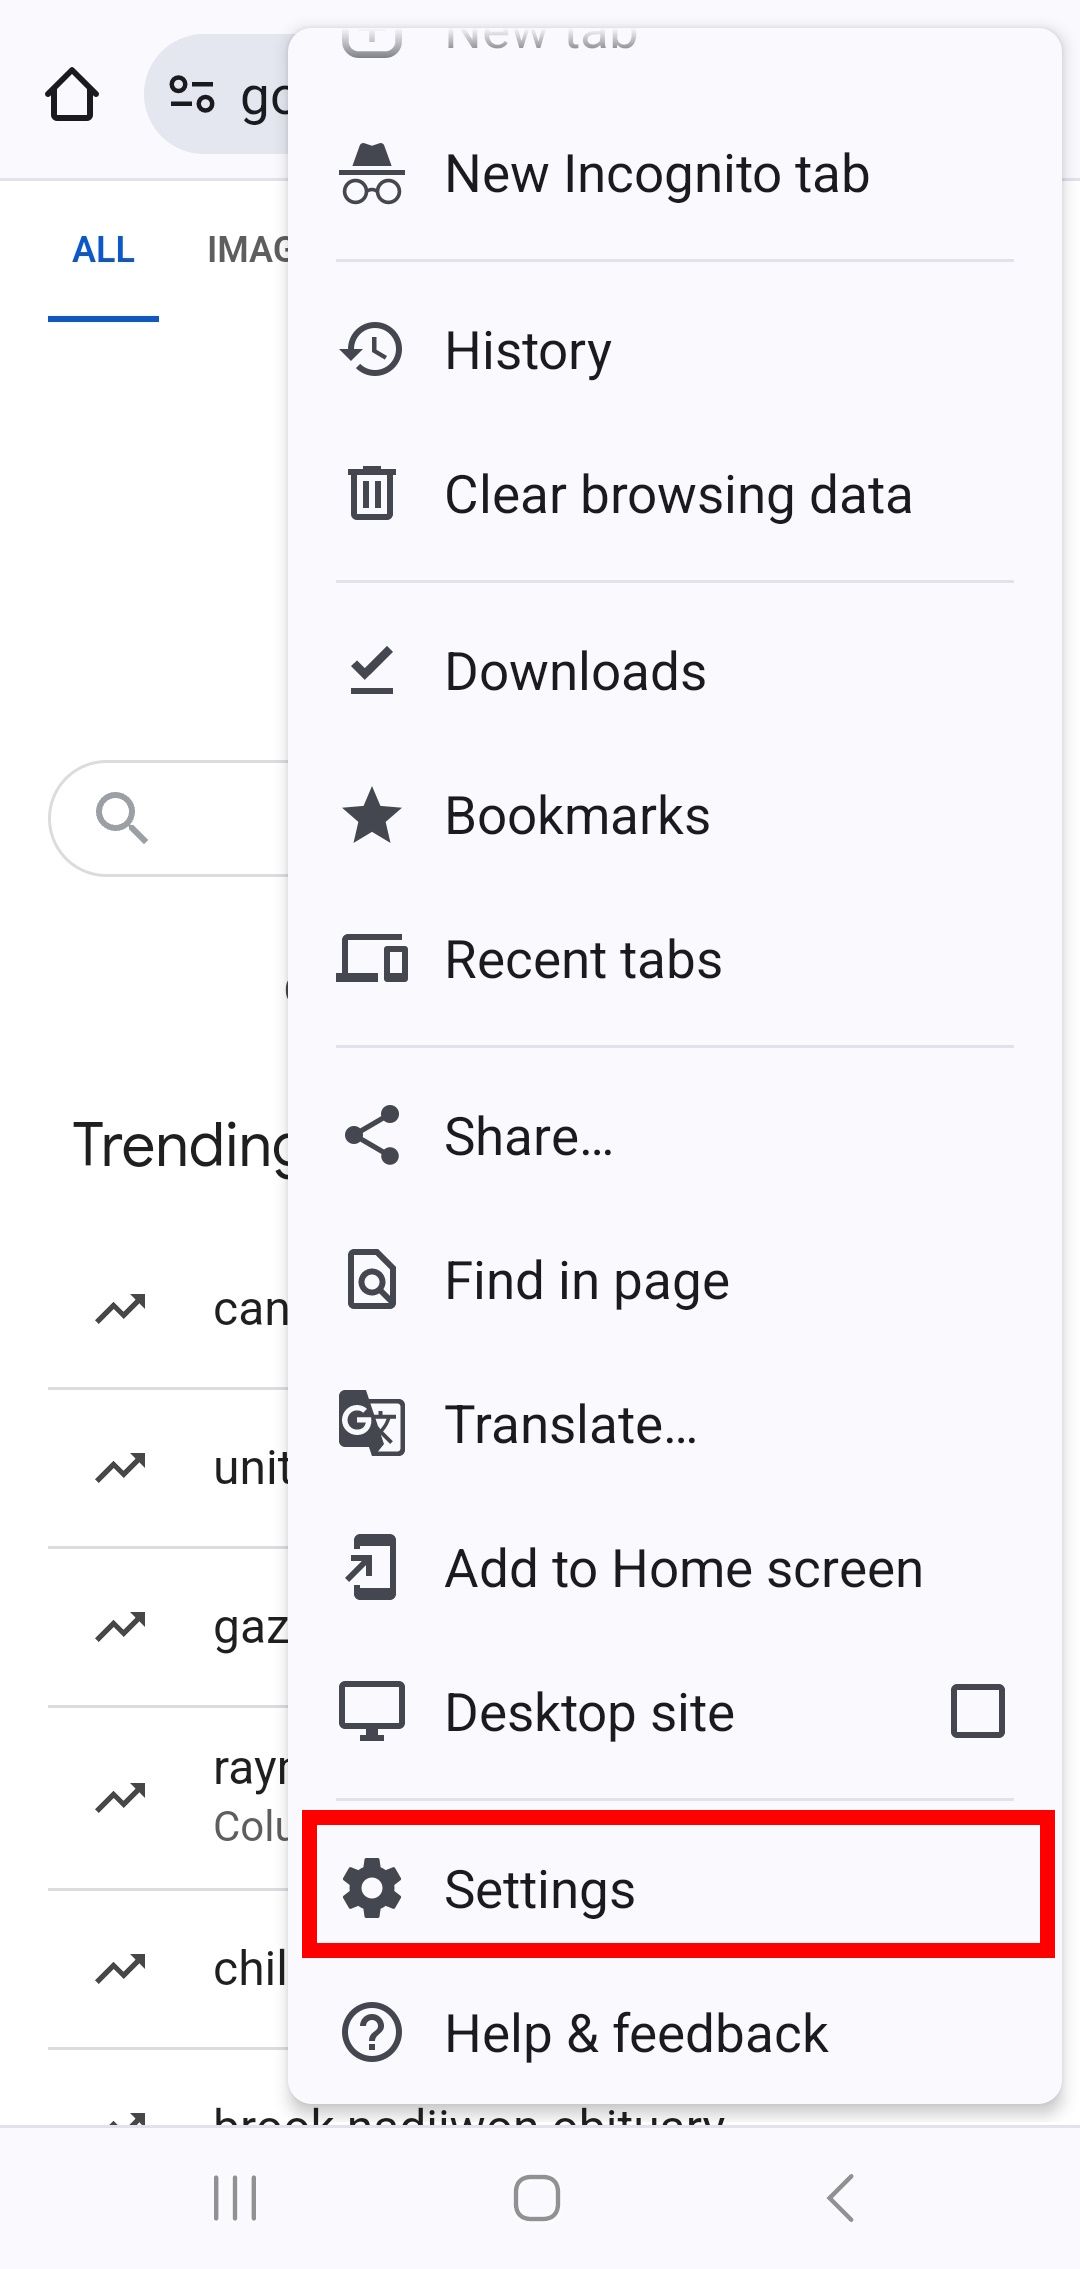Select the Bookmarks star icon
Screen dimensions: 1080x2269
pos(371,815)
